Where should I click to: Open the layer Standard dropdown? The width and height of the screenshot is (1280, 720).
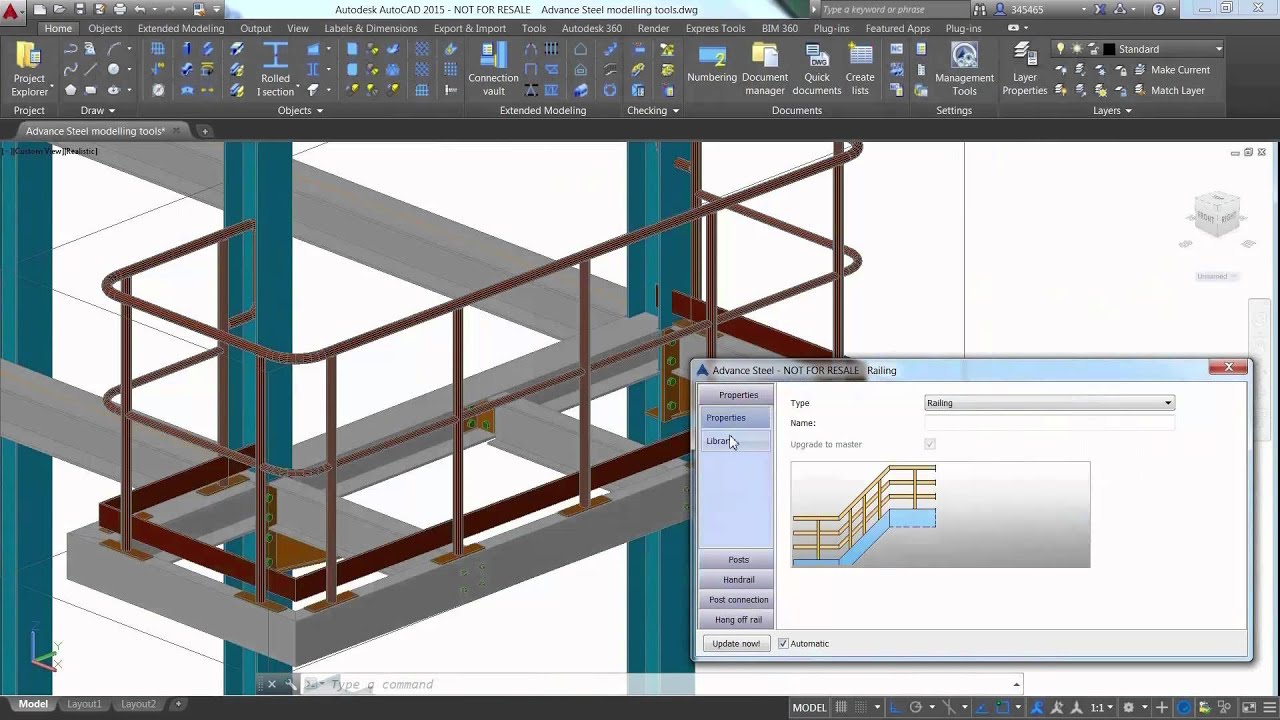tap(1218, 49)
